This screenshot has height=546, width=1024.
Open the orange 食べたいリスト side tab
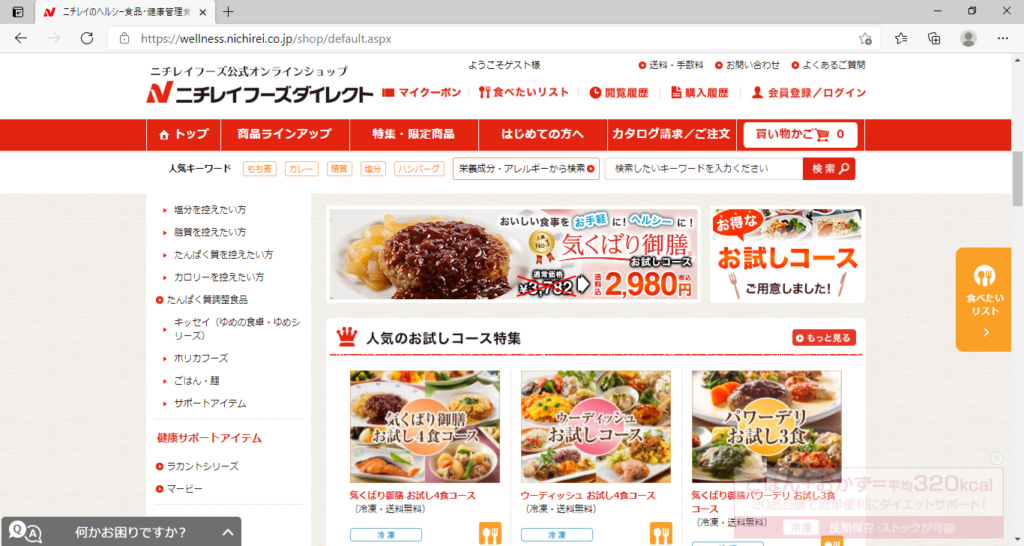pos(985,300)
